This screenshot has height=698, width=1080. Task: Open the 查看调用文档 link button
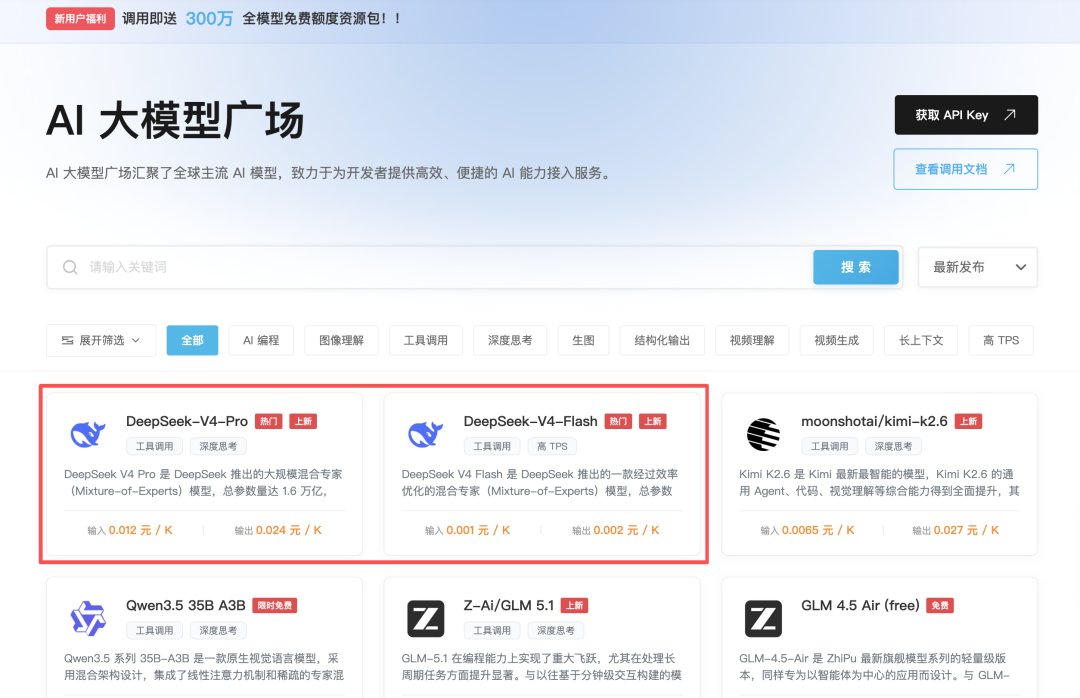(x=966, y=169)
